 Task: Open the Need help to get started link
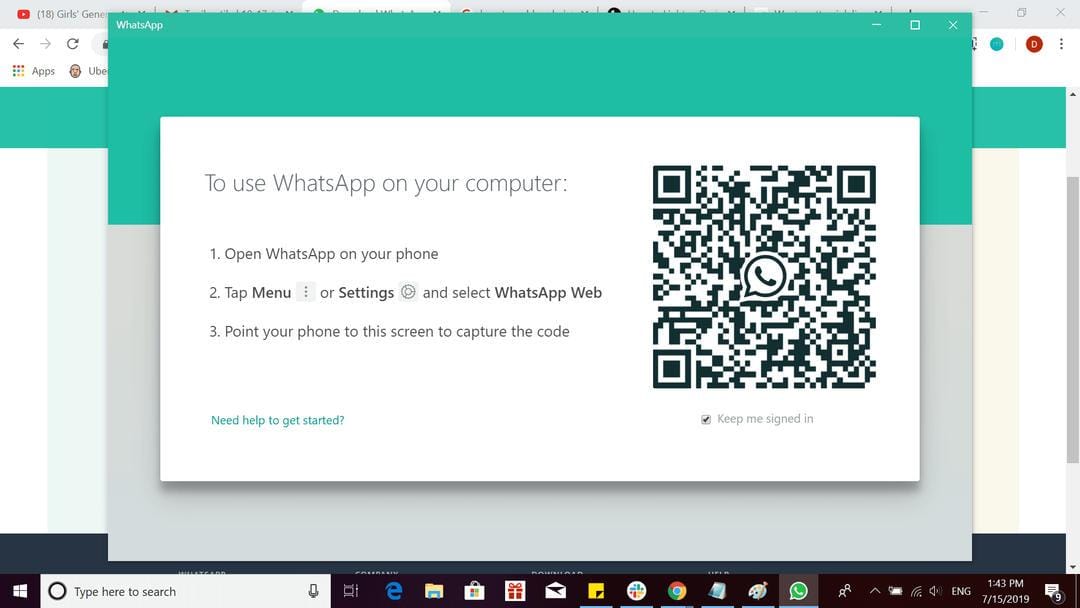coord(277,421)
